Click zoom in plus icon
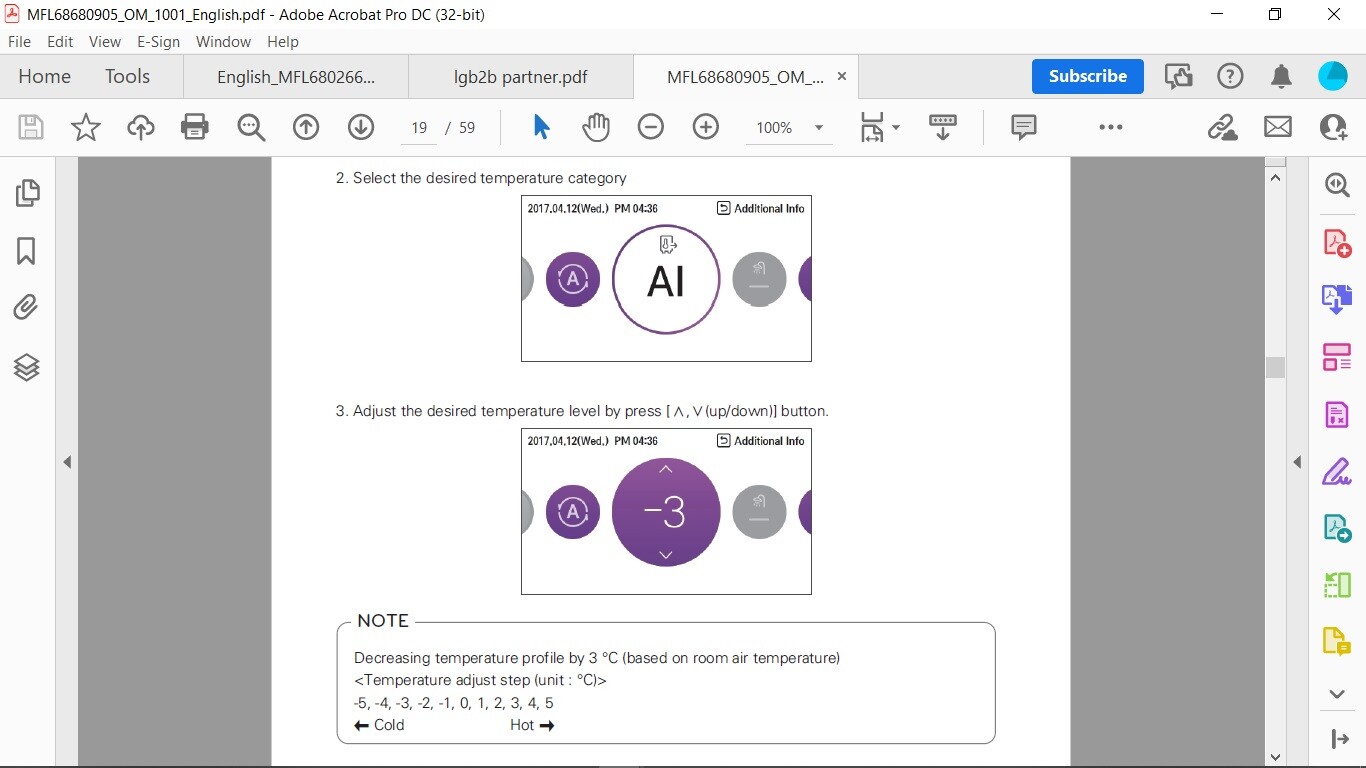This screenshot has height=768, width=1366. coord(706,127)
